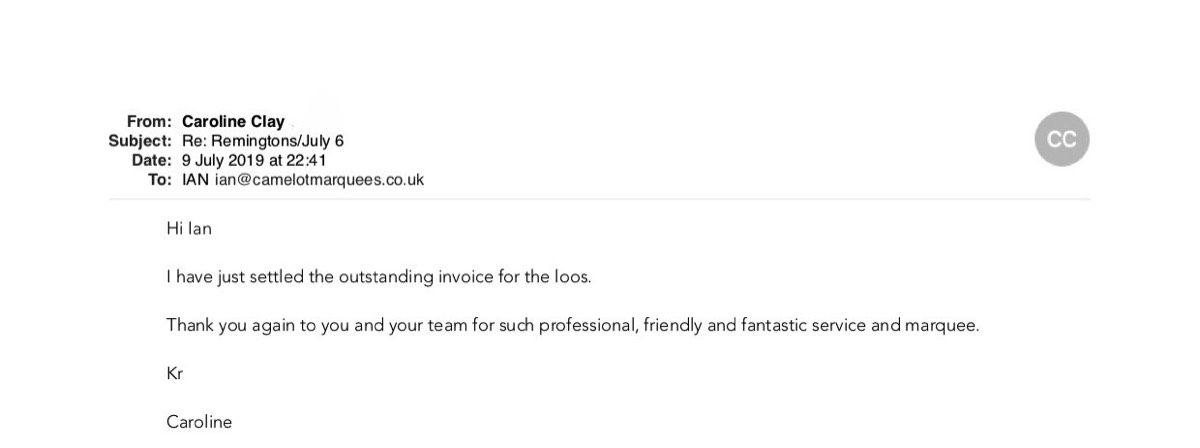
Task: Click the word loos in the message
Action: pyautogui.click(x=571, y=277)
